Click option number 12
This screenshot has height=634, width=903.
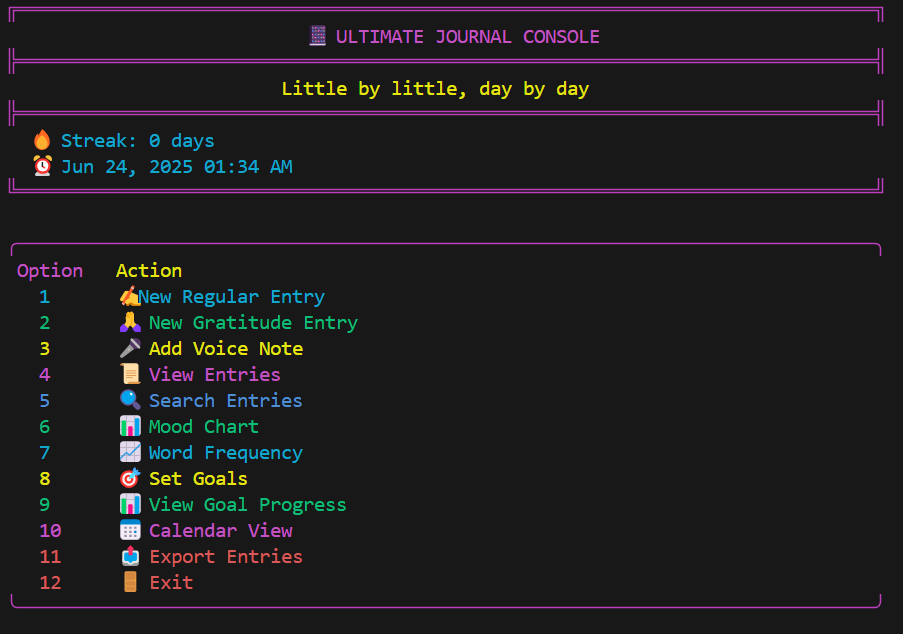50,583
